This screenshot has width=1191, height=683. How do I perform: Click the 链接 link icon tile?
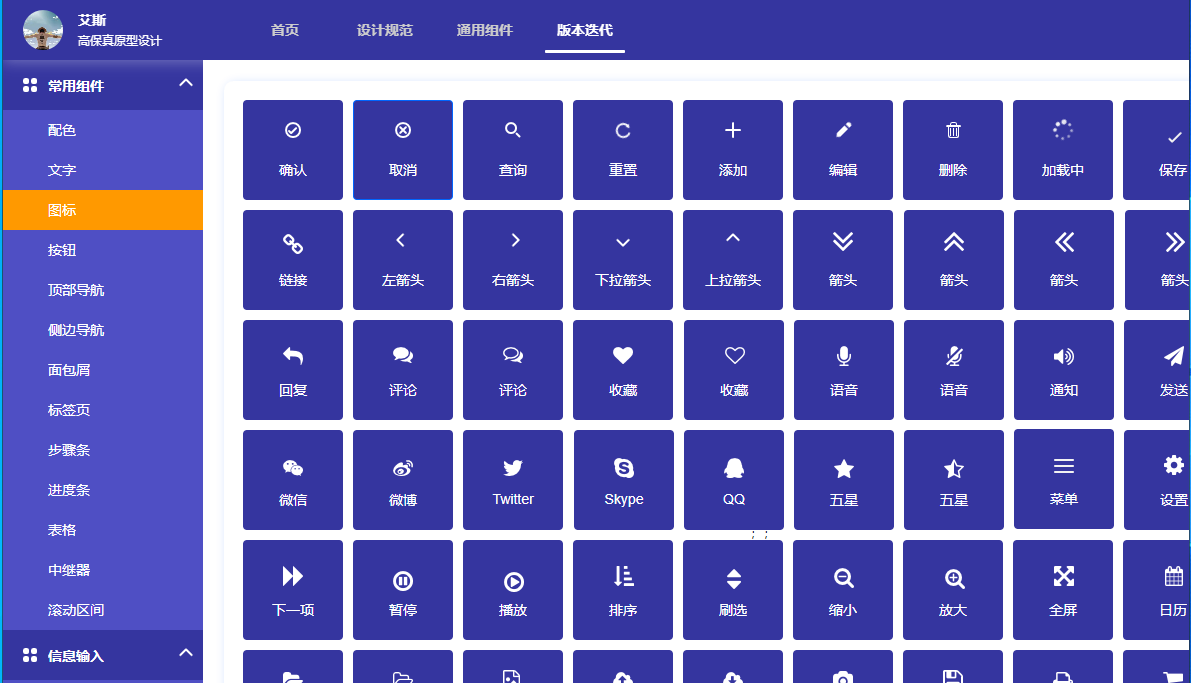292,260
